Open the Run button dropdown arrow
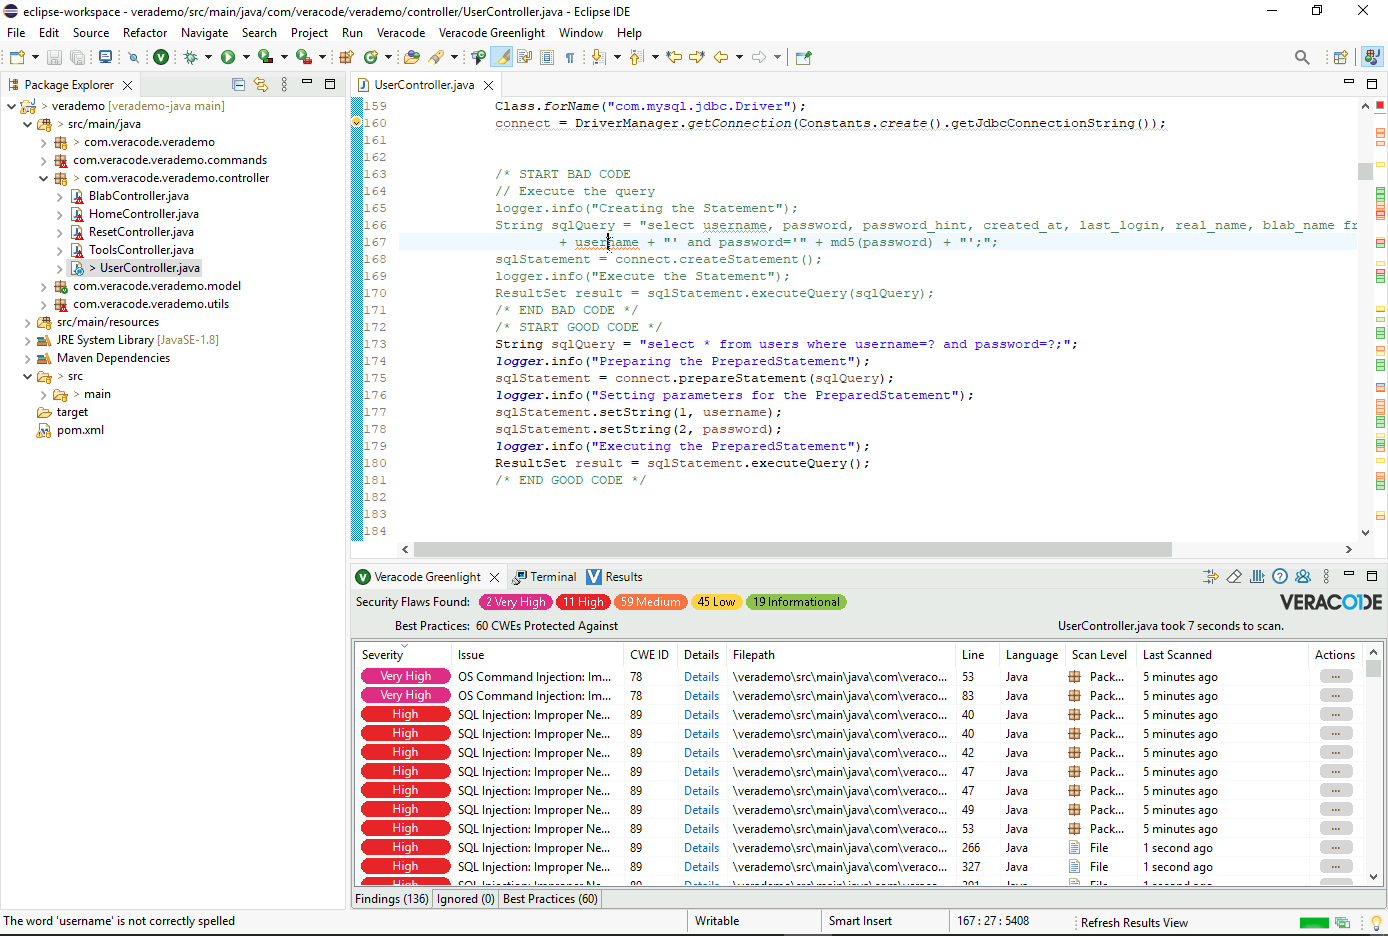 click(x=246, y=57)
